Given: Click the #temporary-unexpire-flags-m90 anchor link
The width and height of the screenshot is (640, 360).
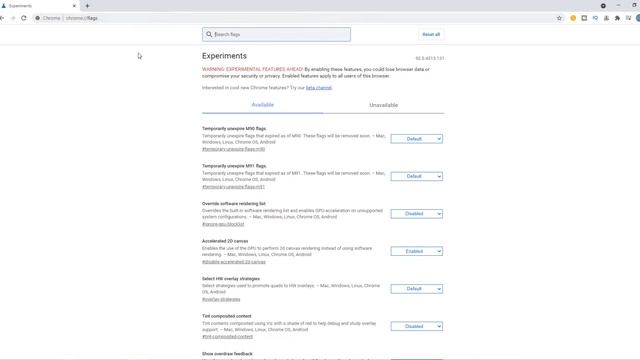Looking at the screenshot, I should coord(233,149).
